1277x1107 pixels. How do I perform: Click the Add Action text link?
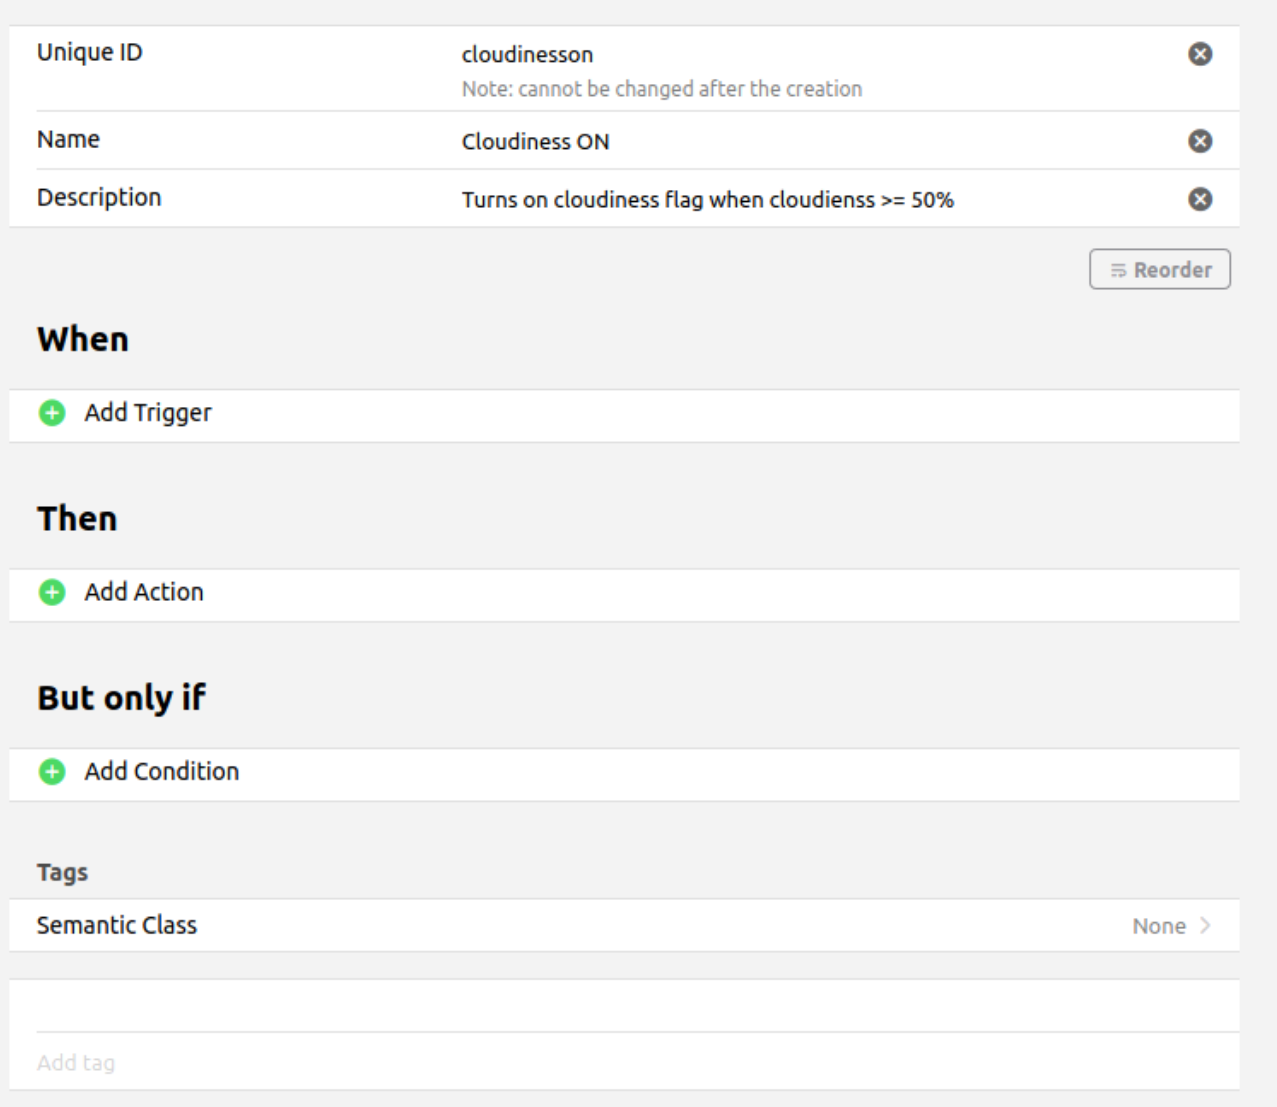[144, 592]
